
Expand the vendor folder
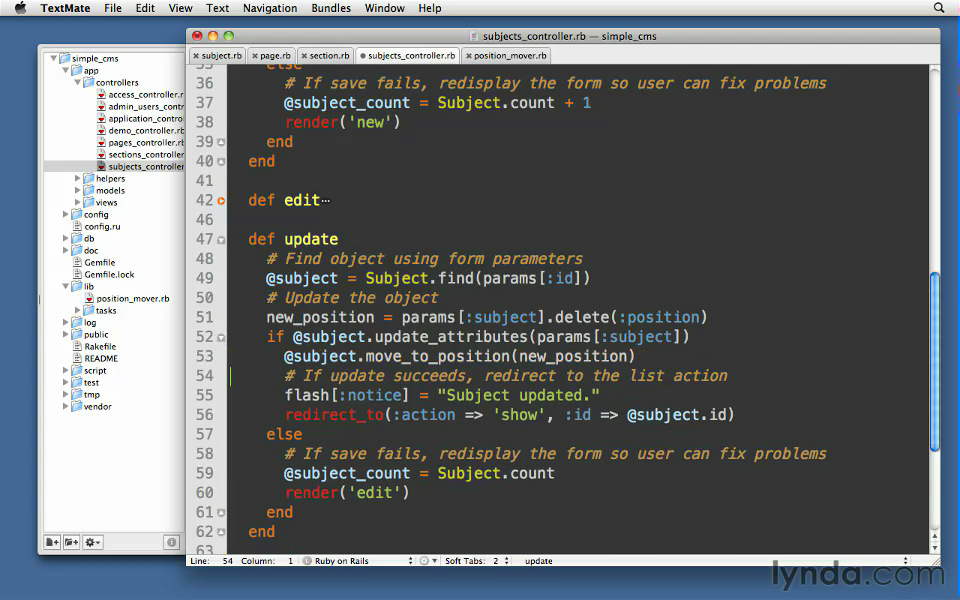[66, 406]
